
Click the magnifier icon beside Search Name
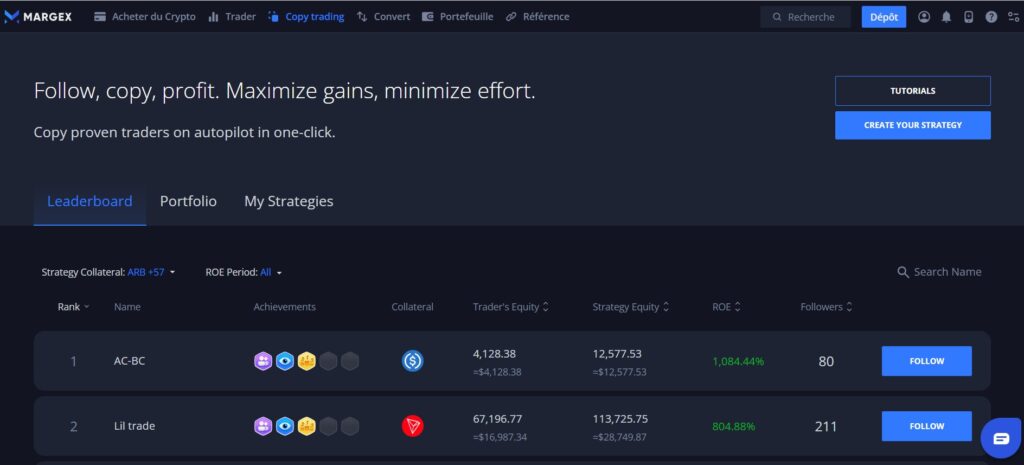(903, 272)
